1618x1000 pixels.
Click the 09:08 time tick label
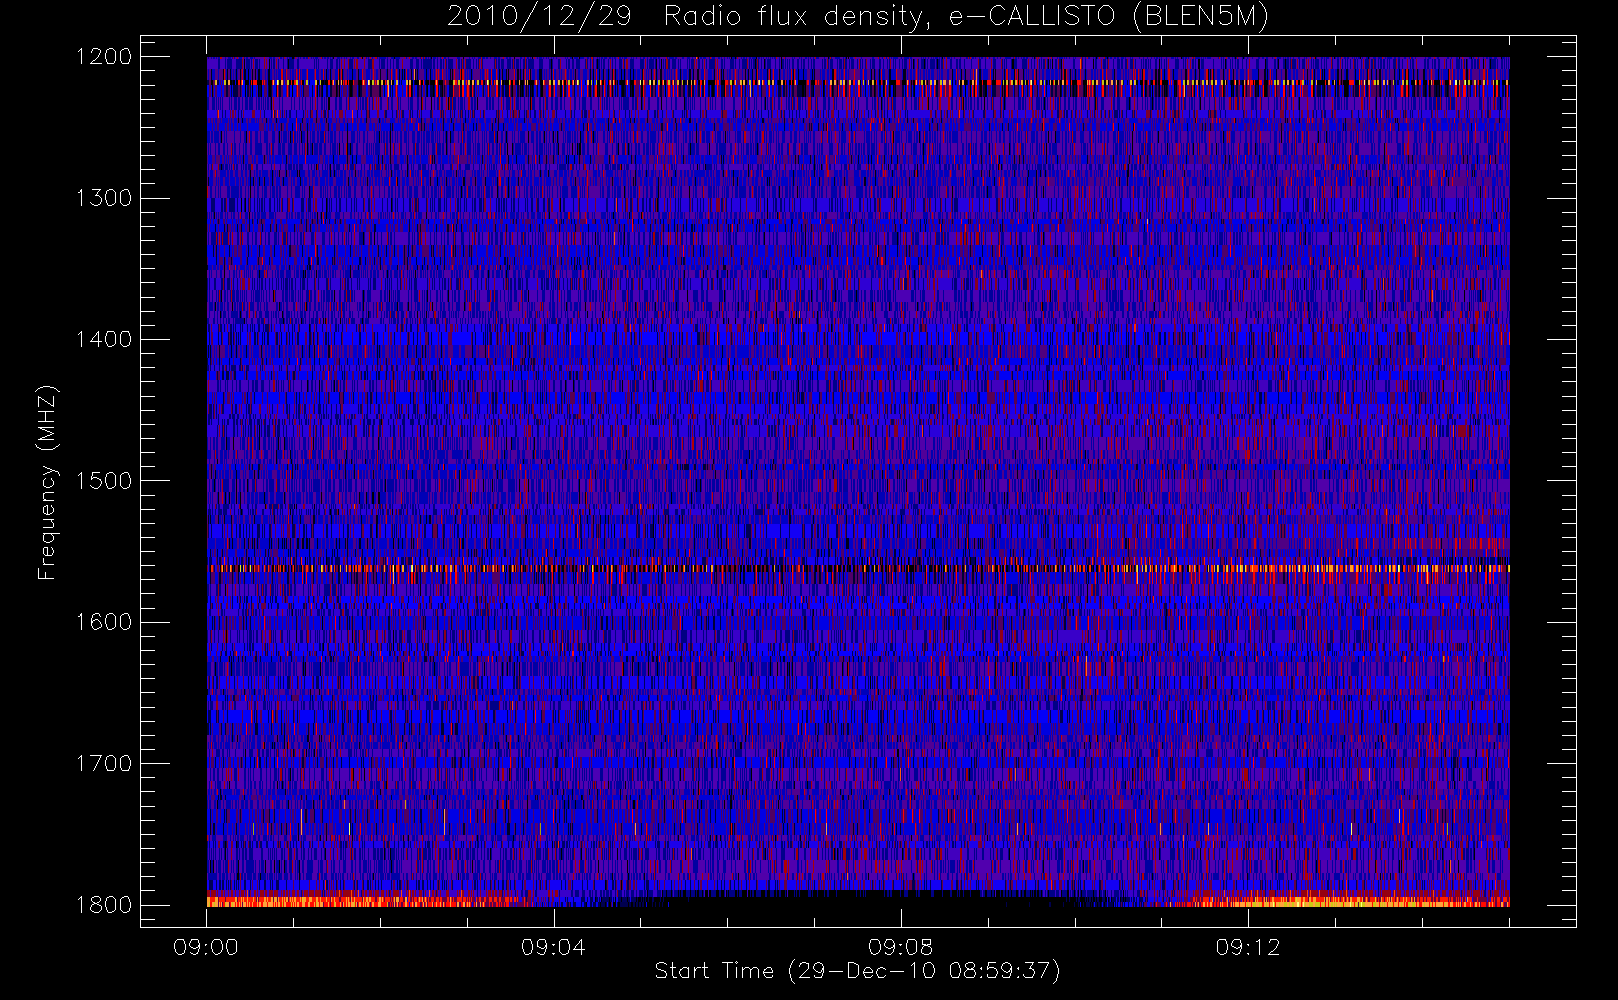[x=900, y=947]
